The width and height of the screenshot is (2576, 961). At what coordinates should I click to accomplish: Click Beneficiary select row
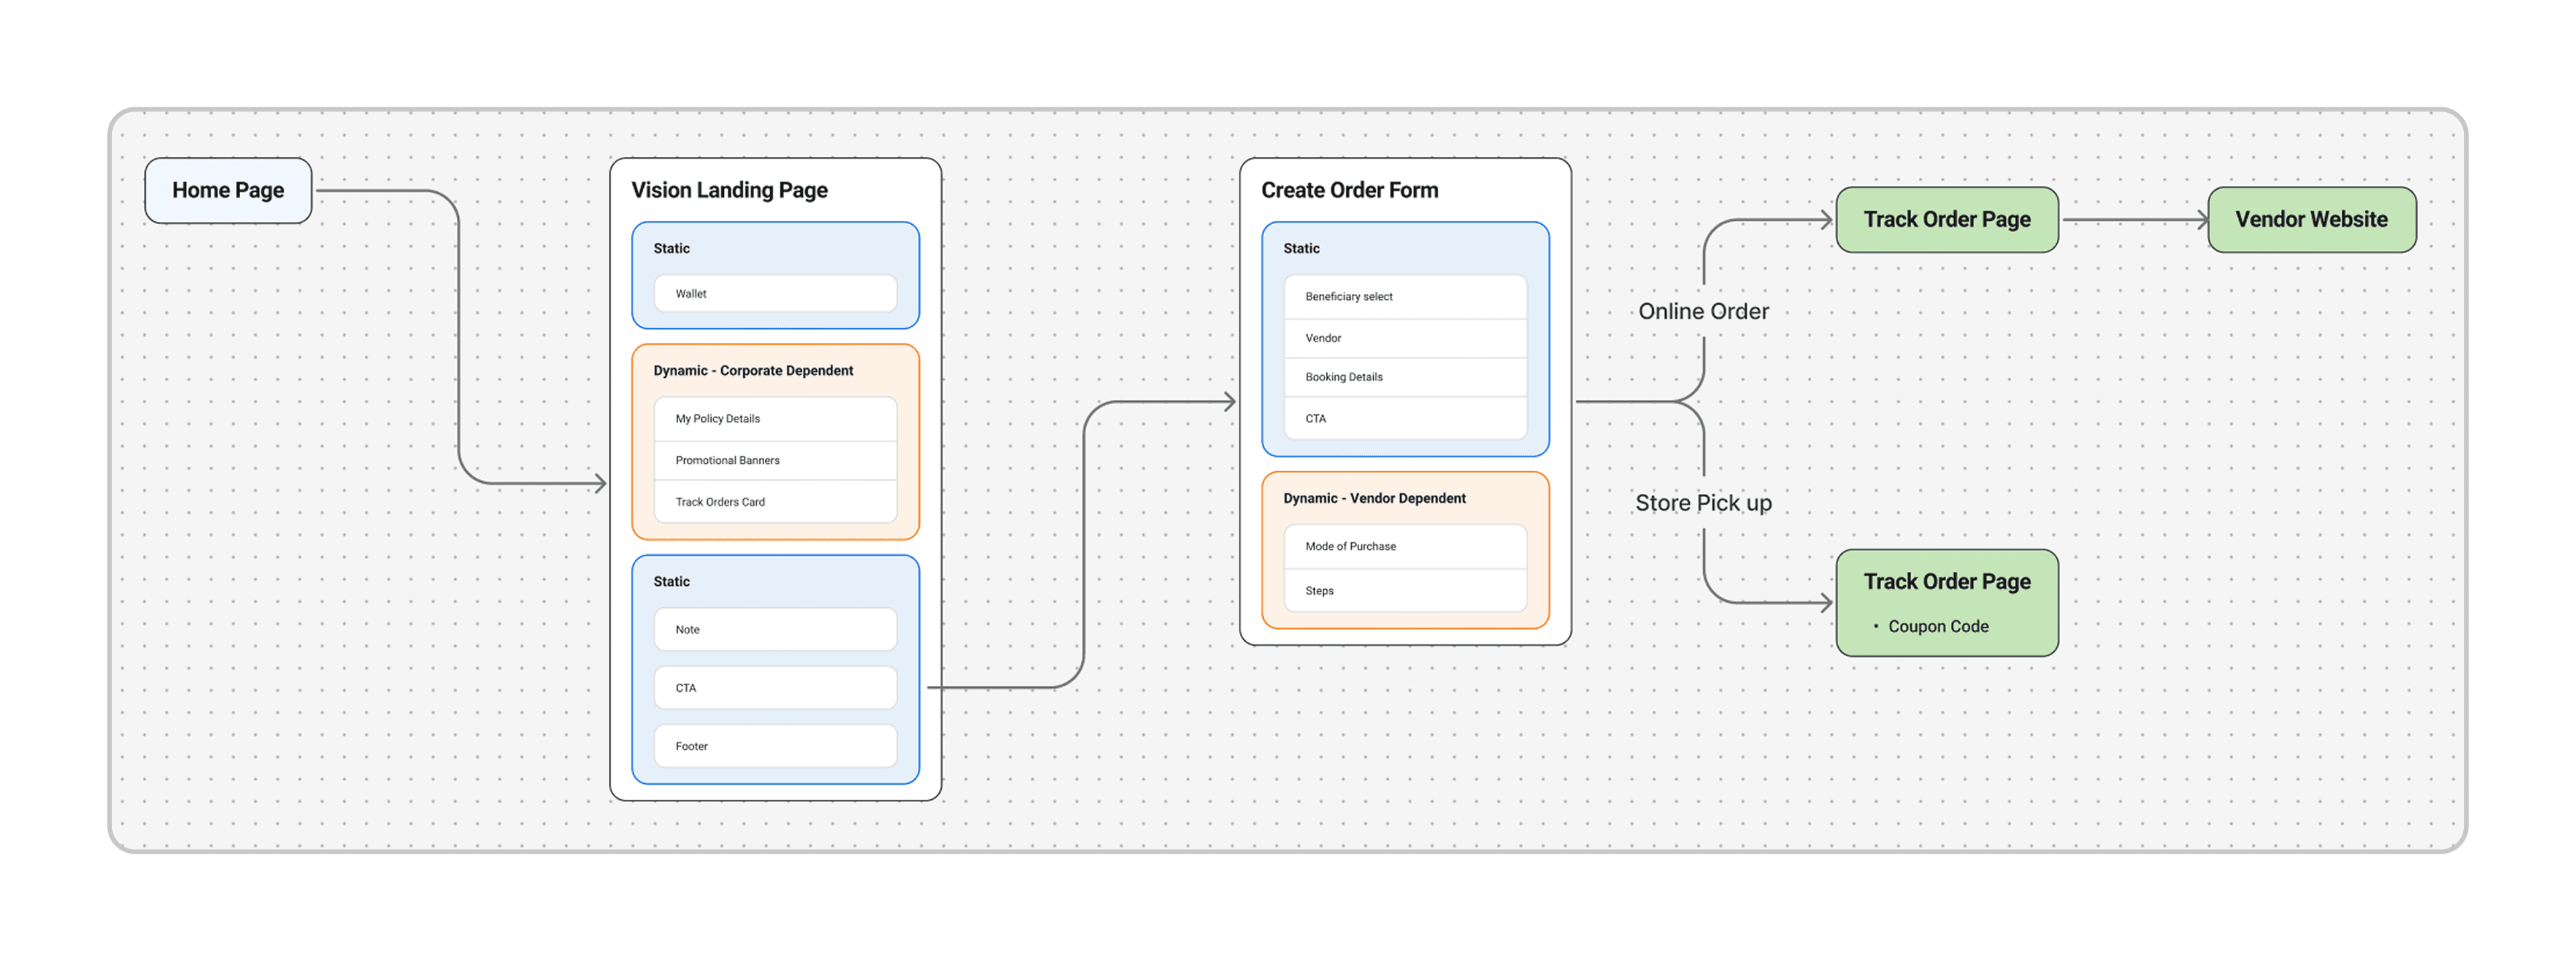click(1404, 297)
